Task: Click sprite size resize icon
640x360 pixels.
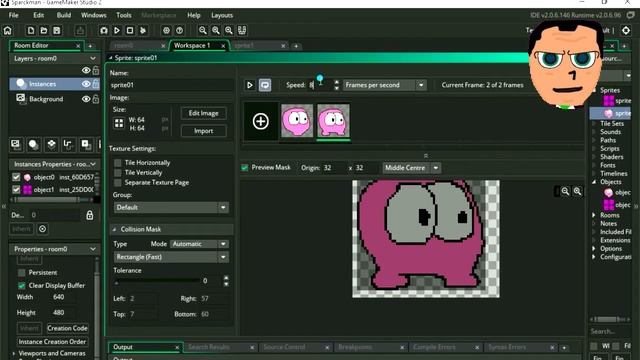Action: [119, 123]
